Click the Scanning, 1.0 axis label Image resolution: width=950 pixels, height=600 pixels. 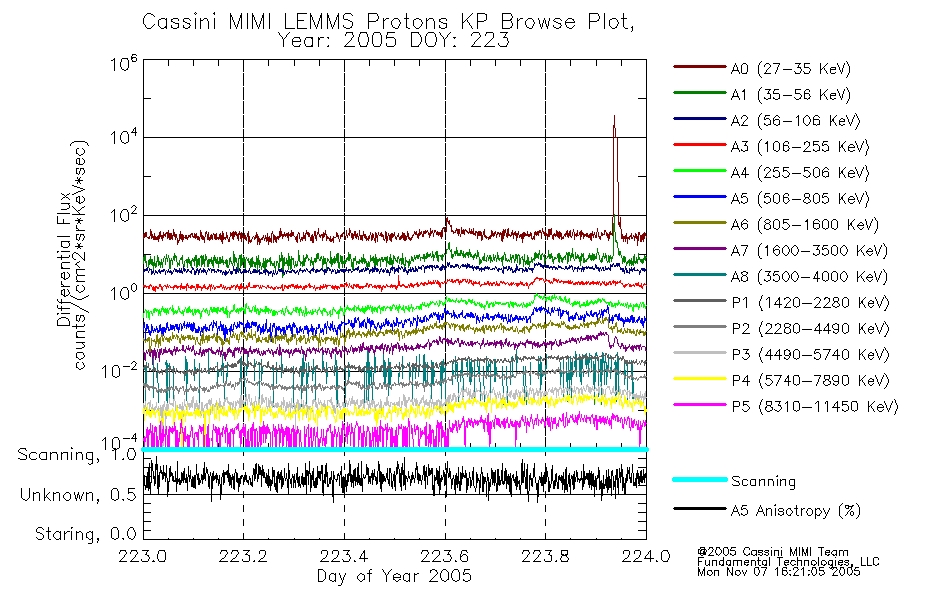click(77, 455)
